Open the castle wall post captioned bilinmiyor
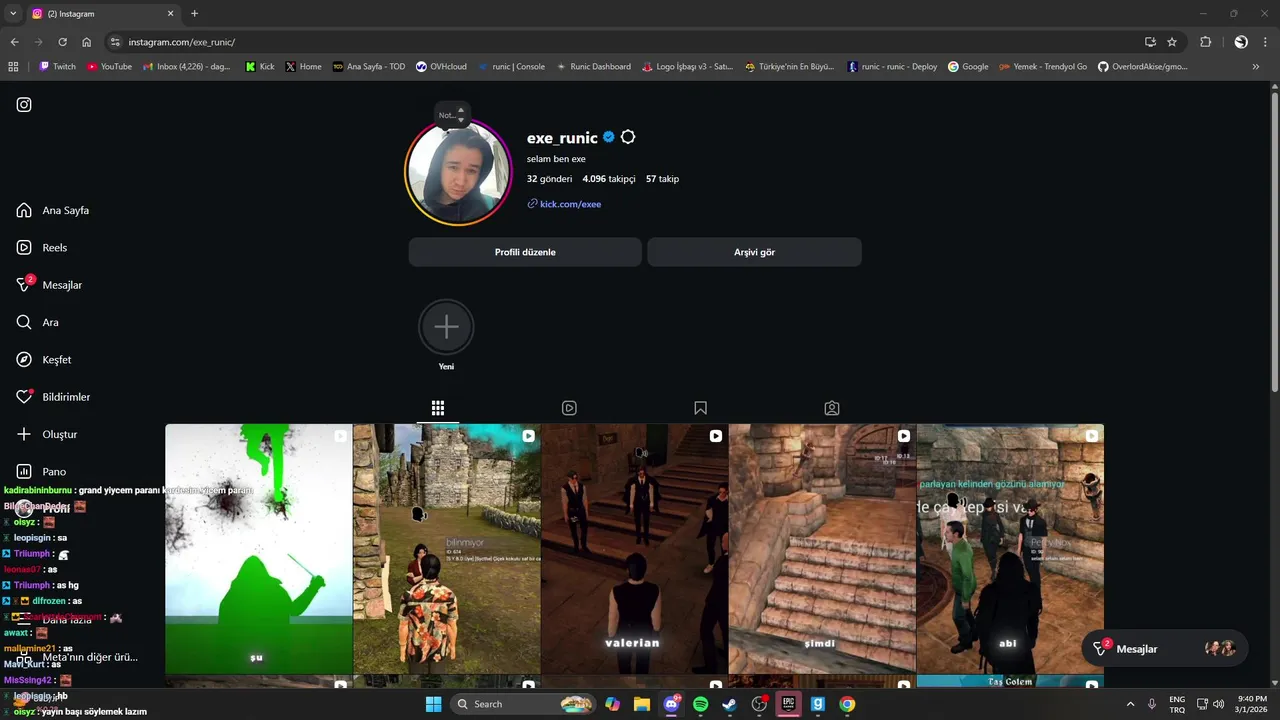This screenshot has width=1280, height=720. pos(447,549)
